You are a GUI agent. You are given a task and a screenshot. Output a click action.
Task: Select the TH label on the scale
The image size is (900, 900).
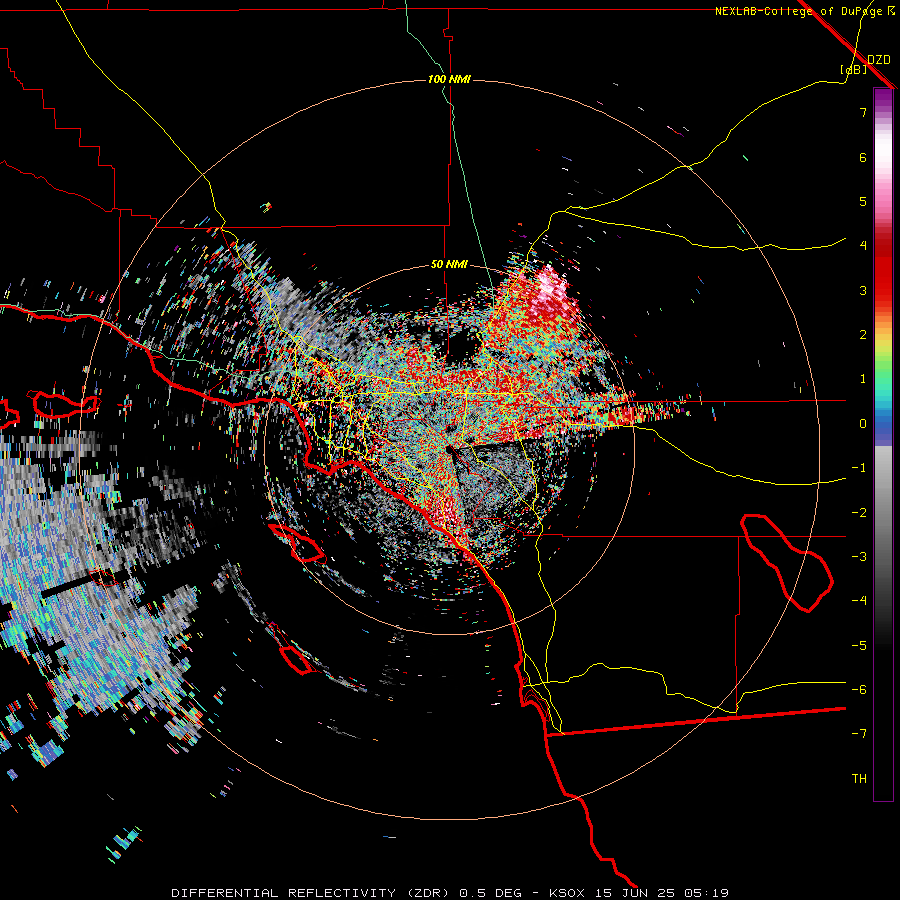(859, 779)
